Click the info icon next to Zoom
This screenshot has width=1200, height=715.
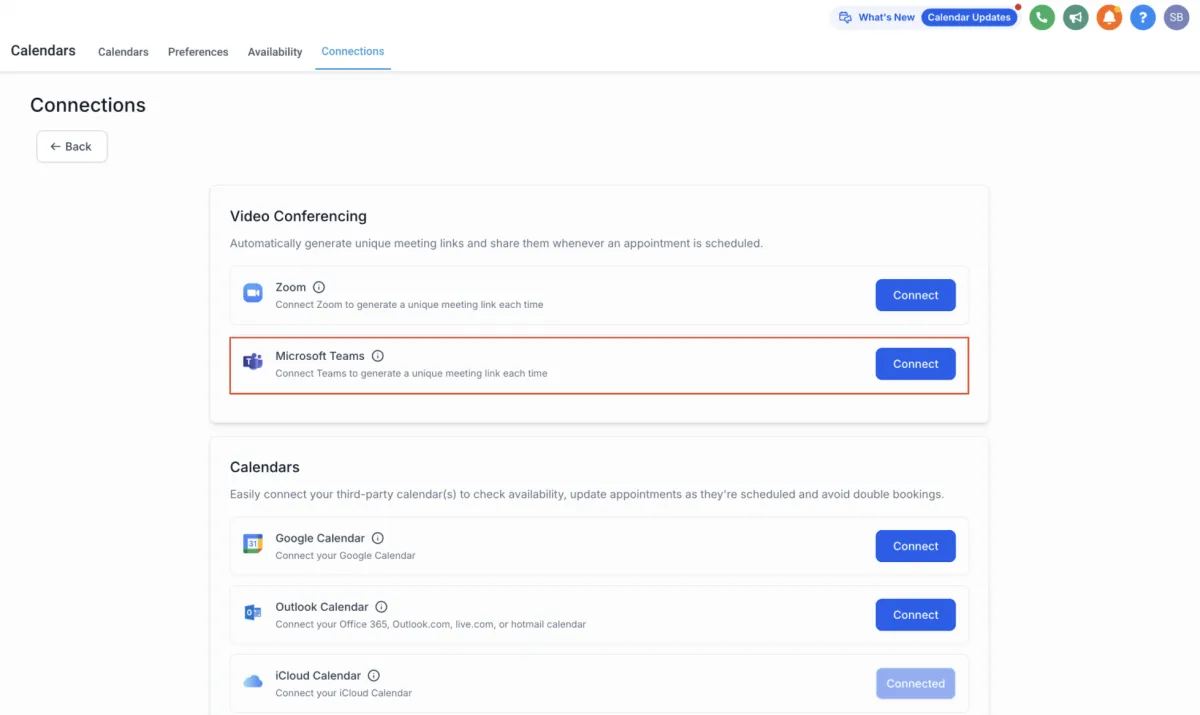(319, 287)
